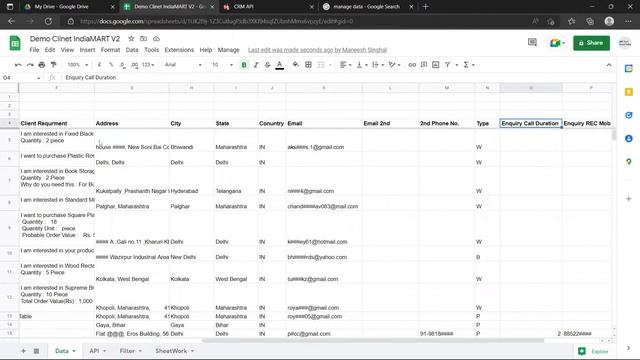Switch to the API sheet tab
The width and height of the screenshot is (640, 360).
click(98, 351)
